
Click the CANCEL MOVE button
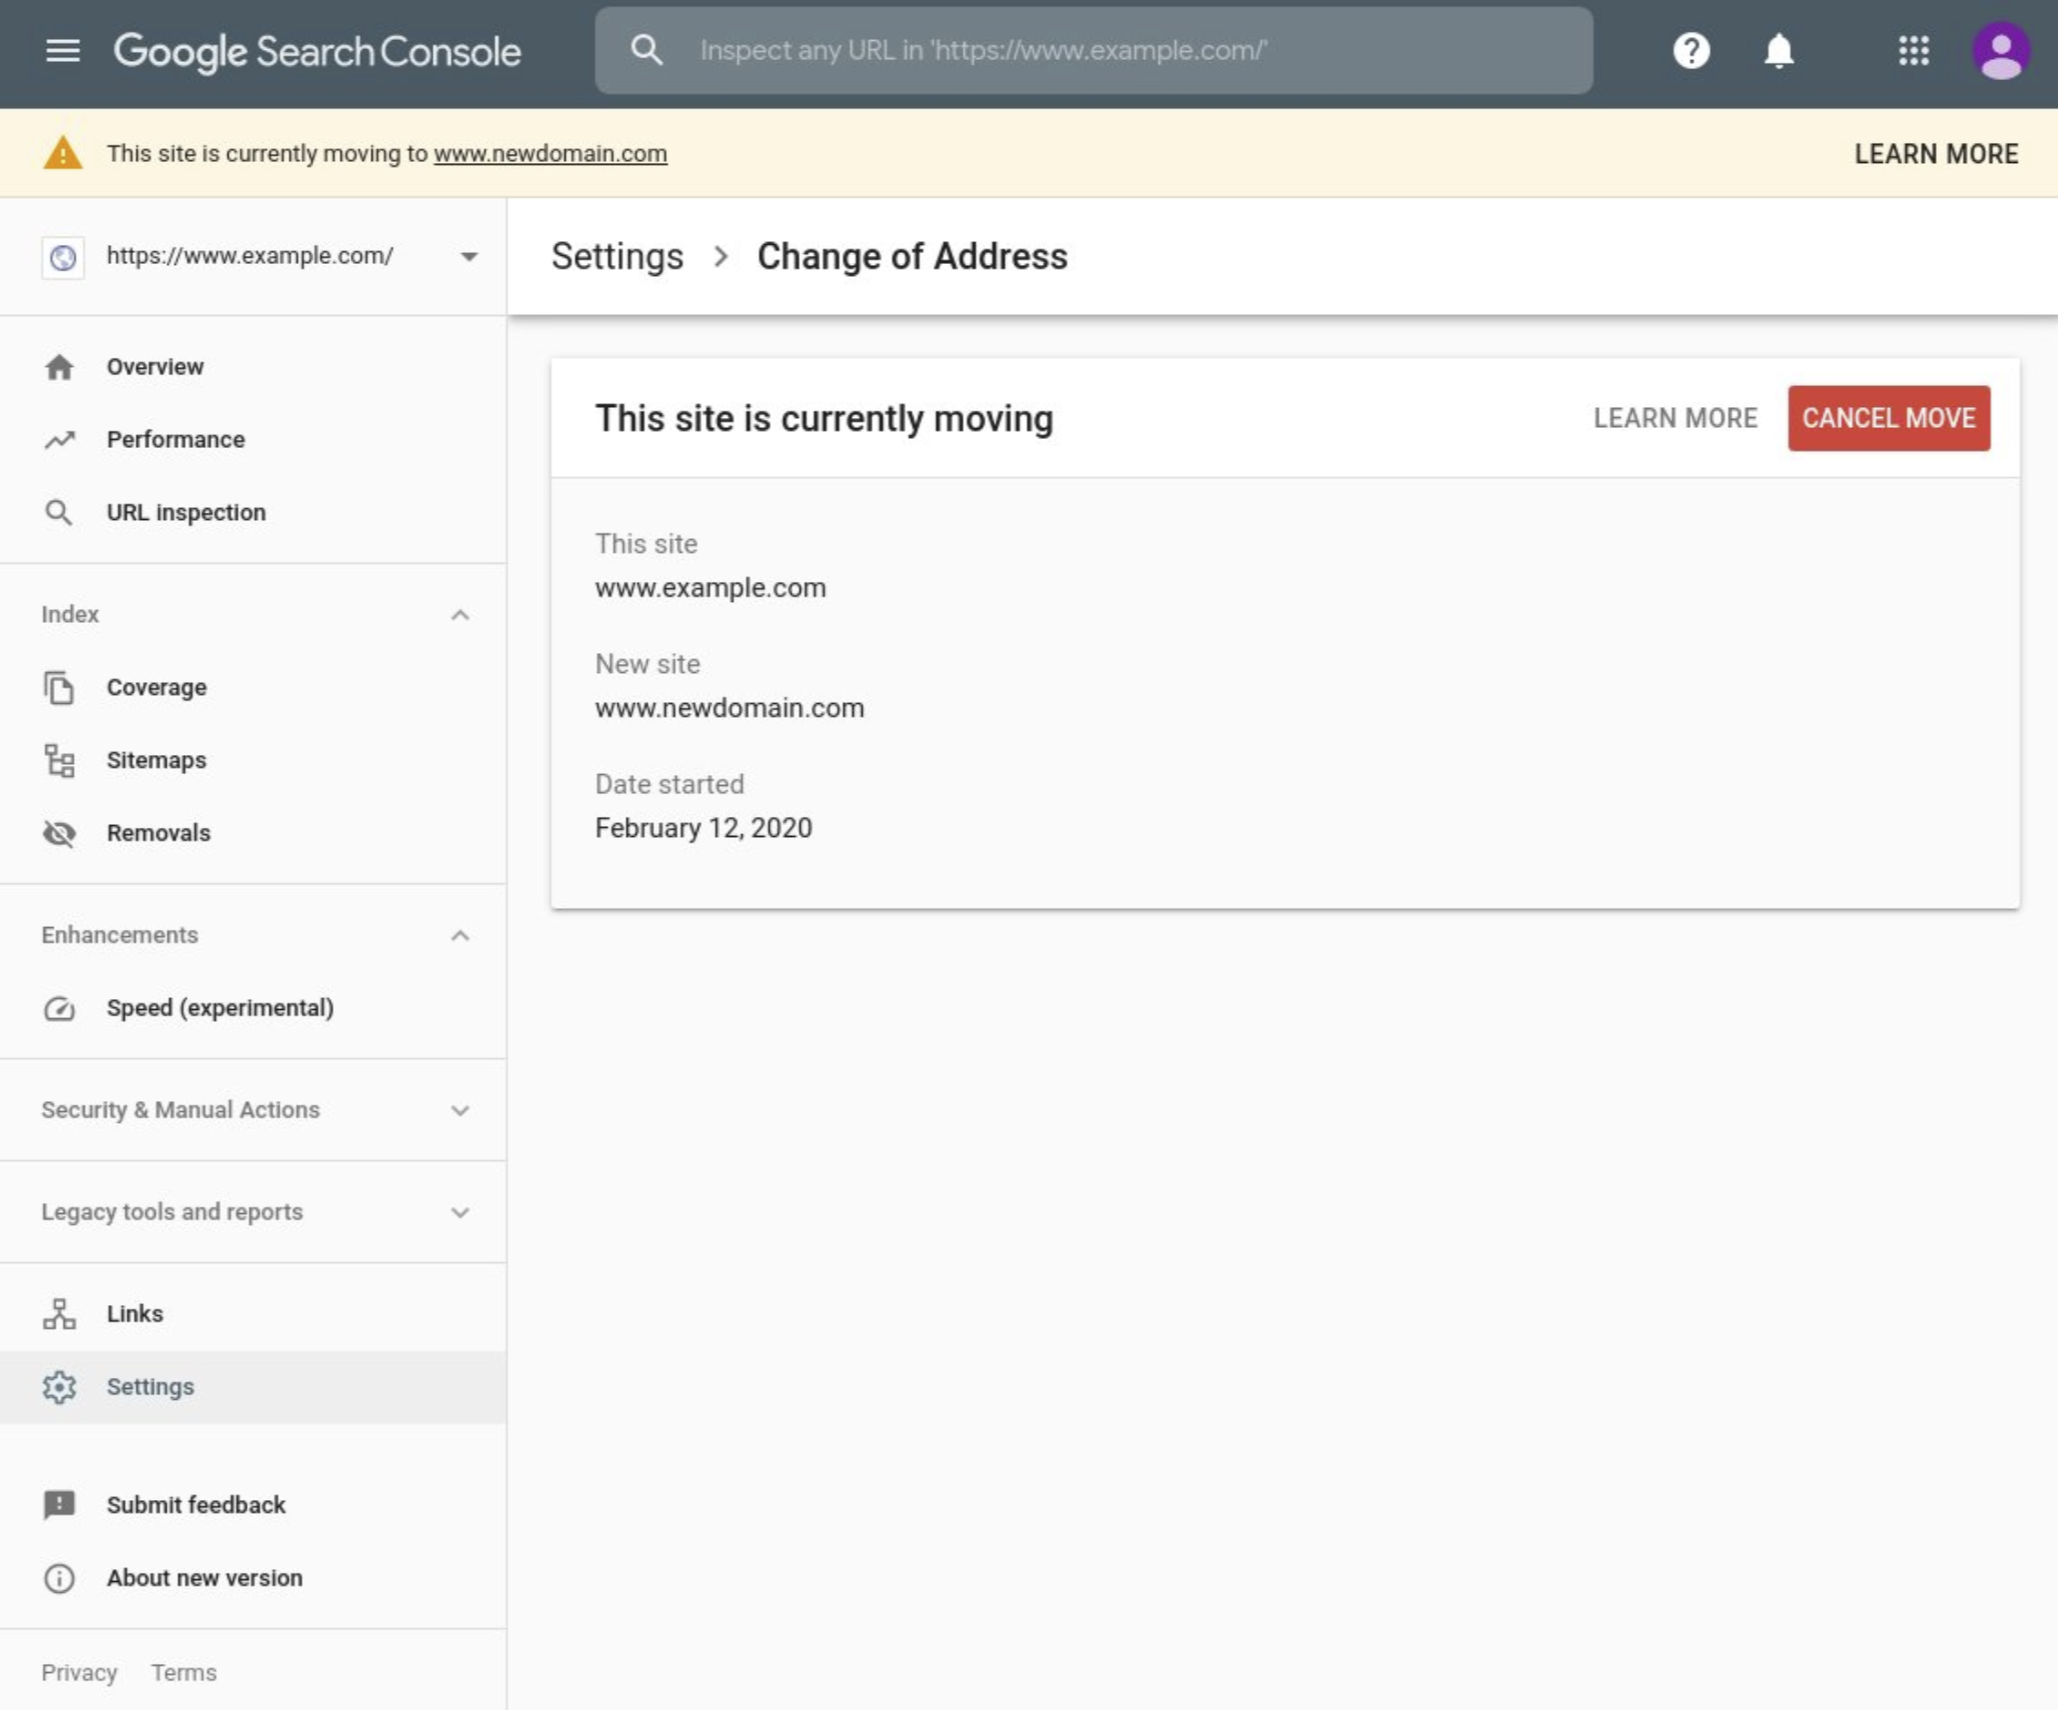[x=1888, y=418]
